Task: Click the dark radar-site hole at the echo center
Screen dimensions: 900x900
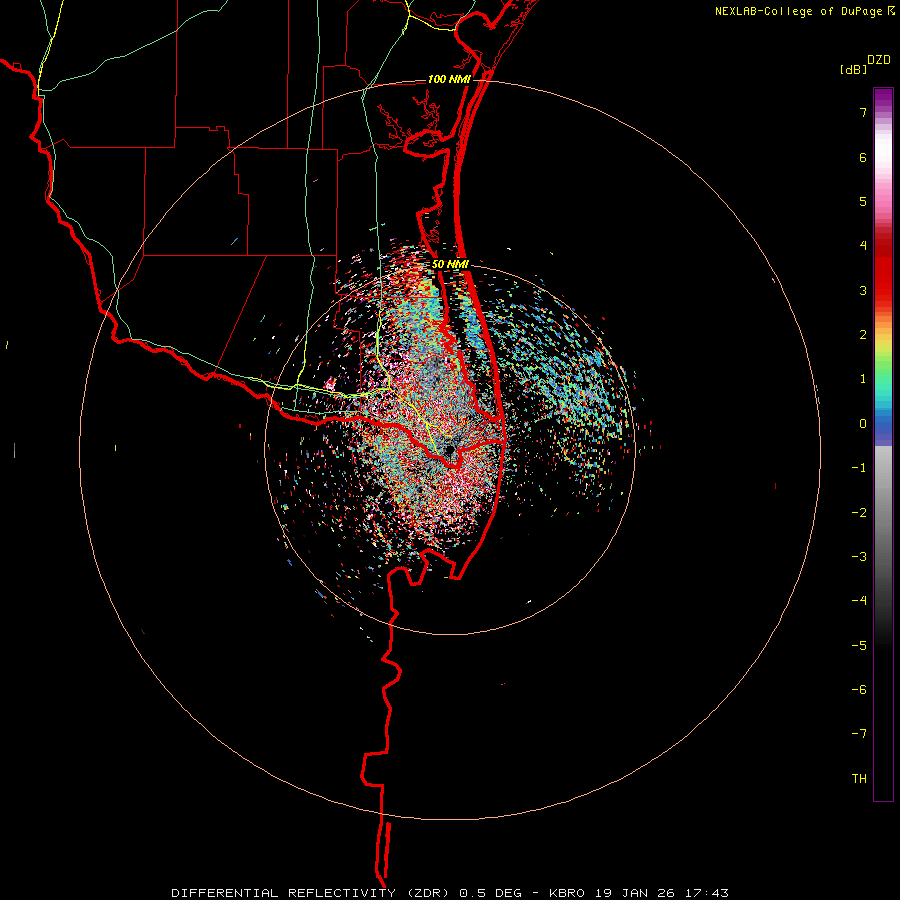Action: 449,449
